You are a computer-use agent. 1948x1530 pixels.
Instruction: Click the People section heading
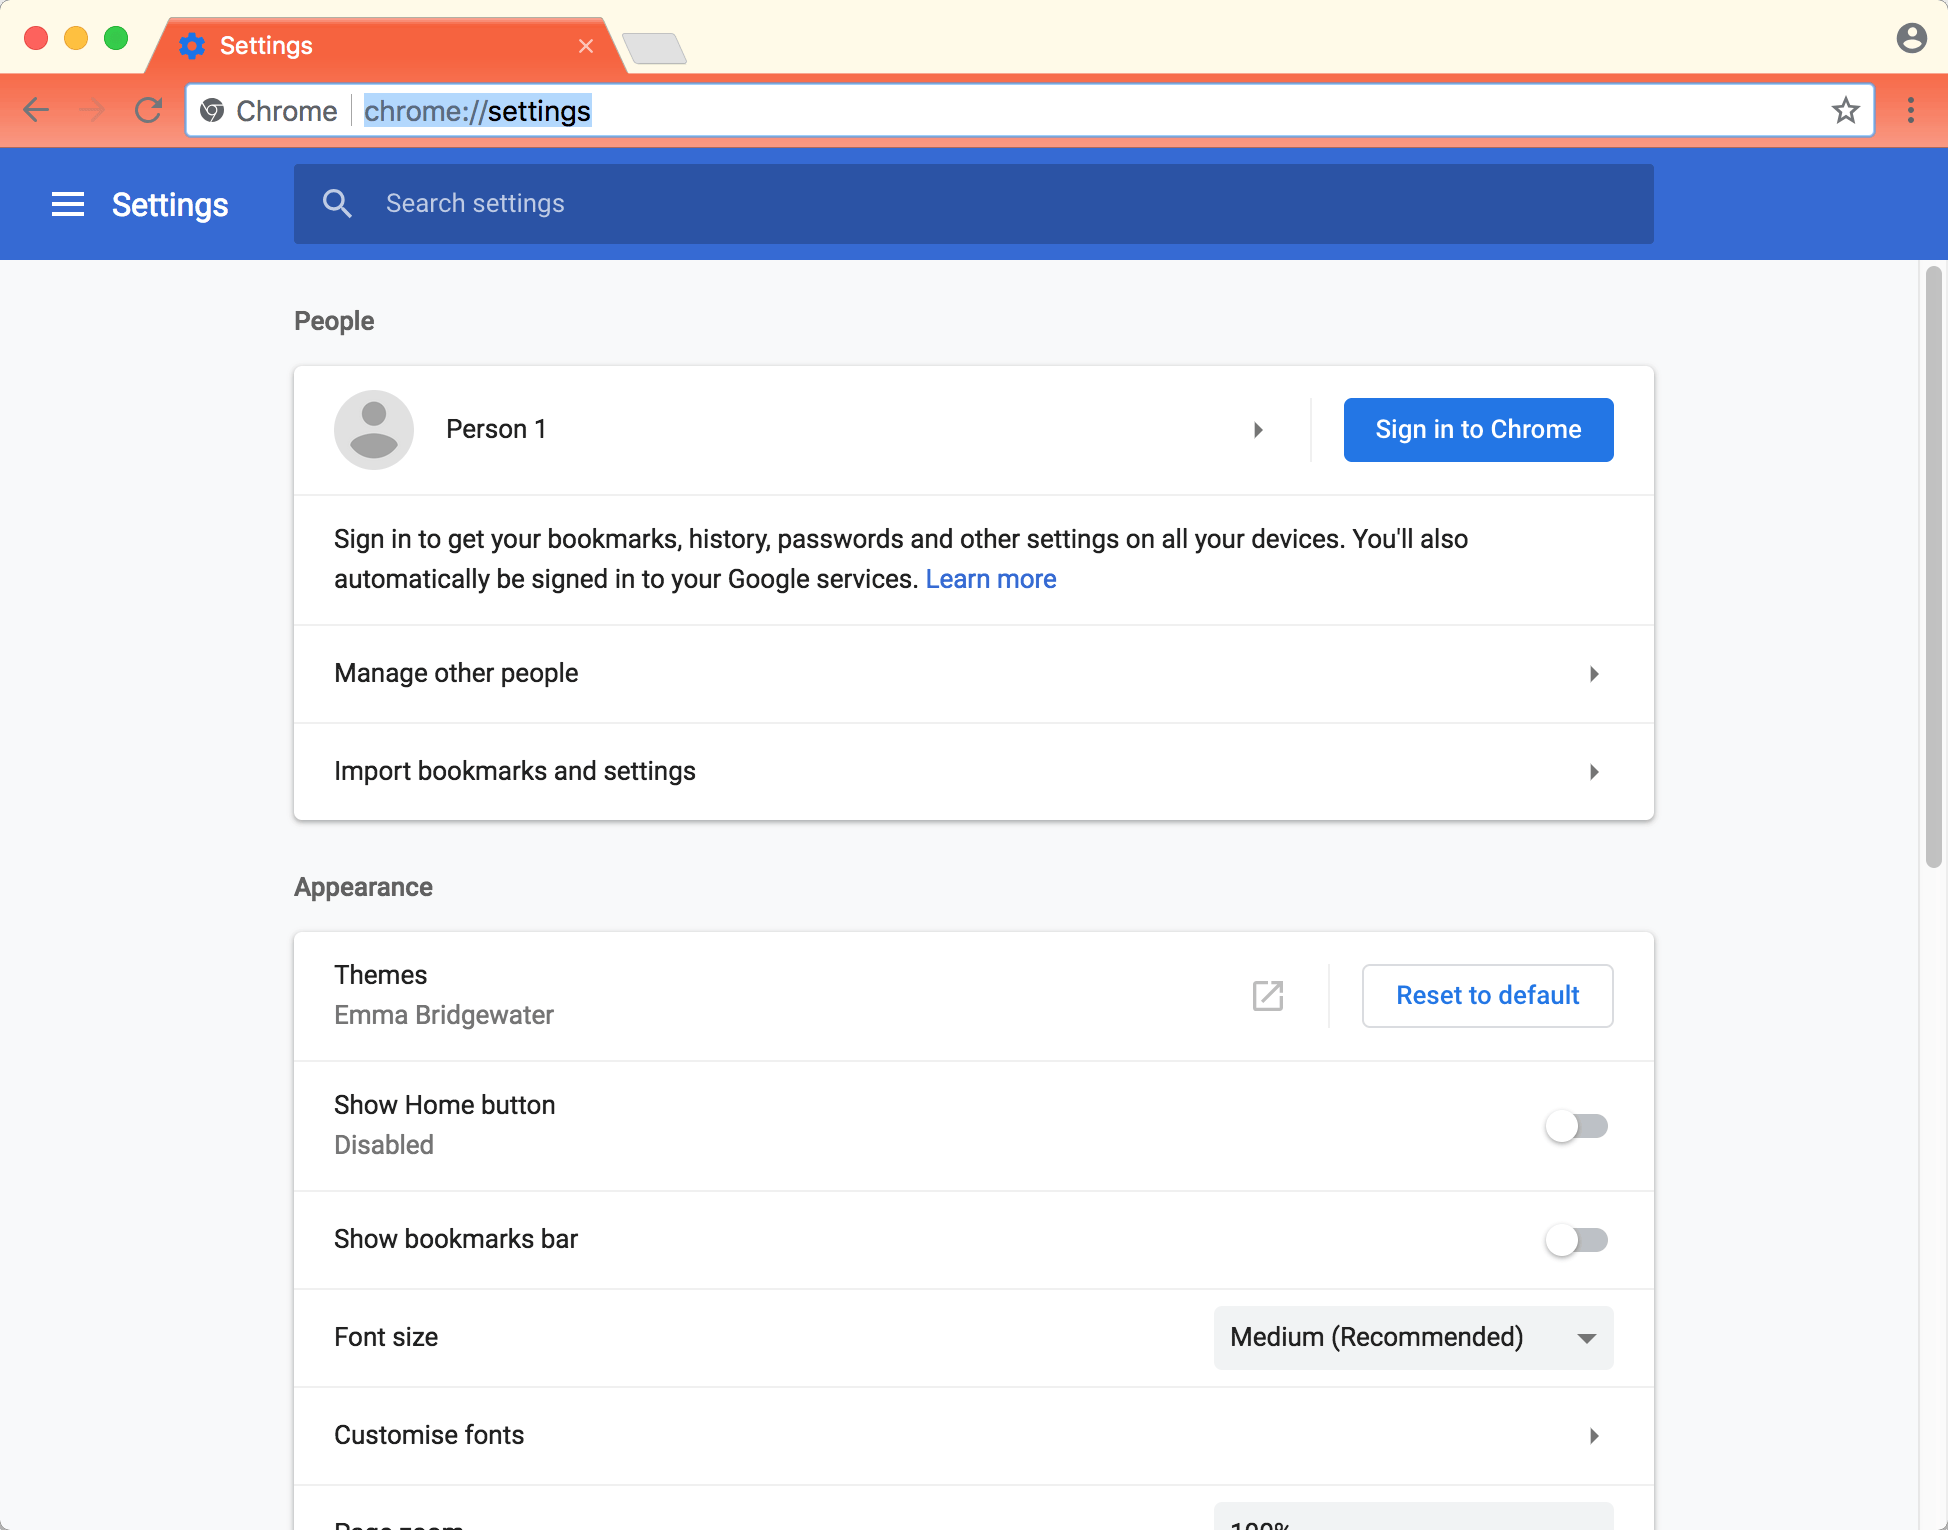click(x=334, y=322)
